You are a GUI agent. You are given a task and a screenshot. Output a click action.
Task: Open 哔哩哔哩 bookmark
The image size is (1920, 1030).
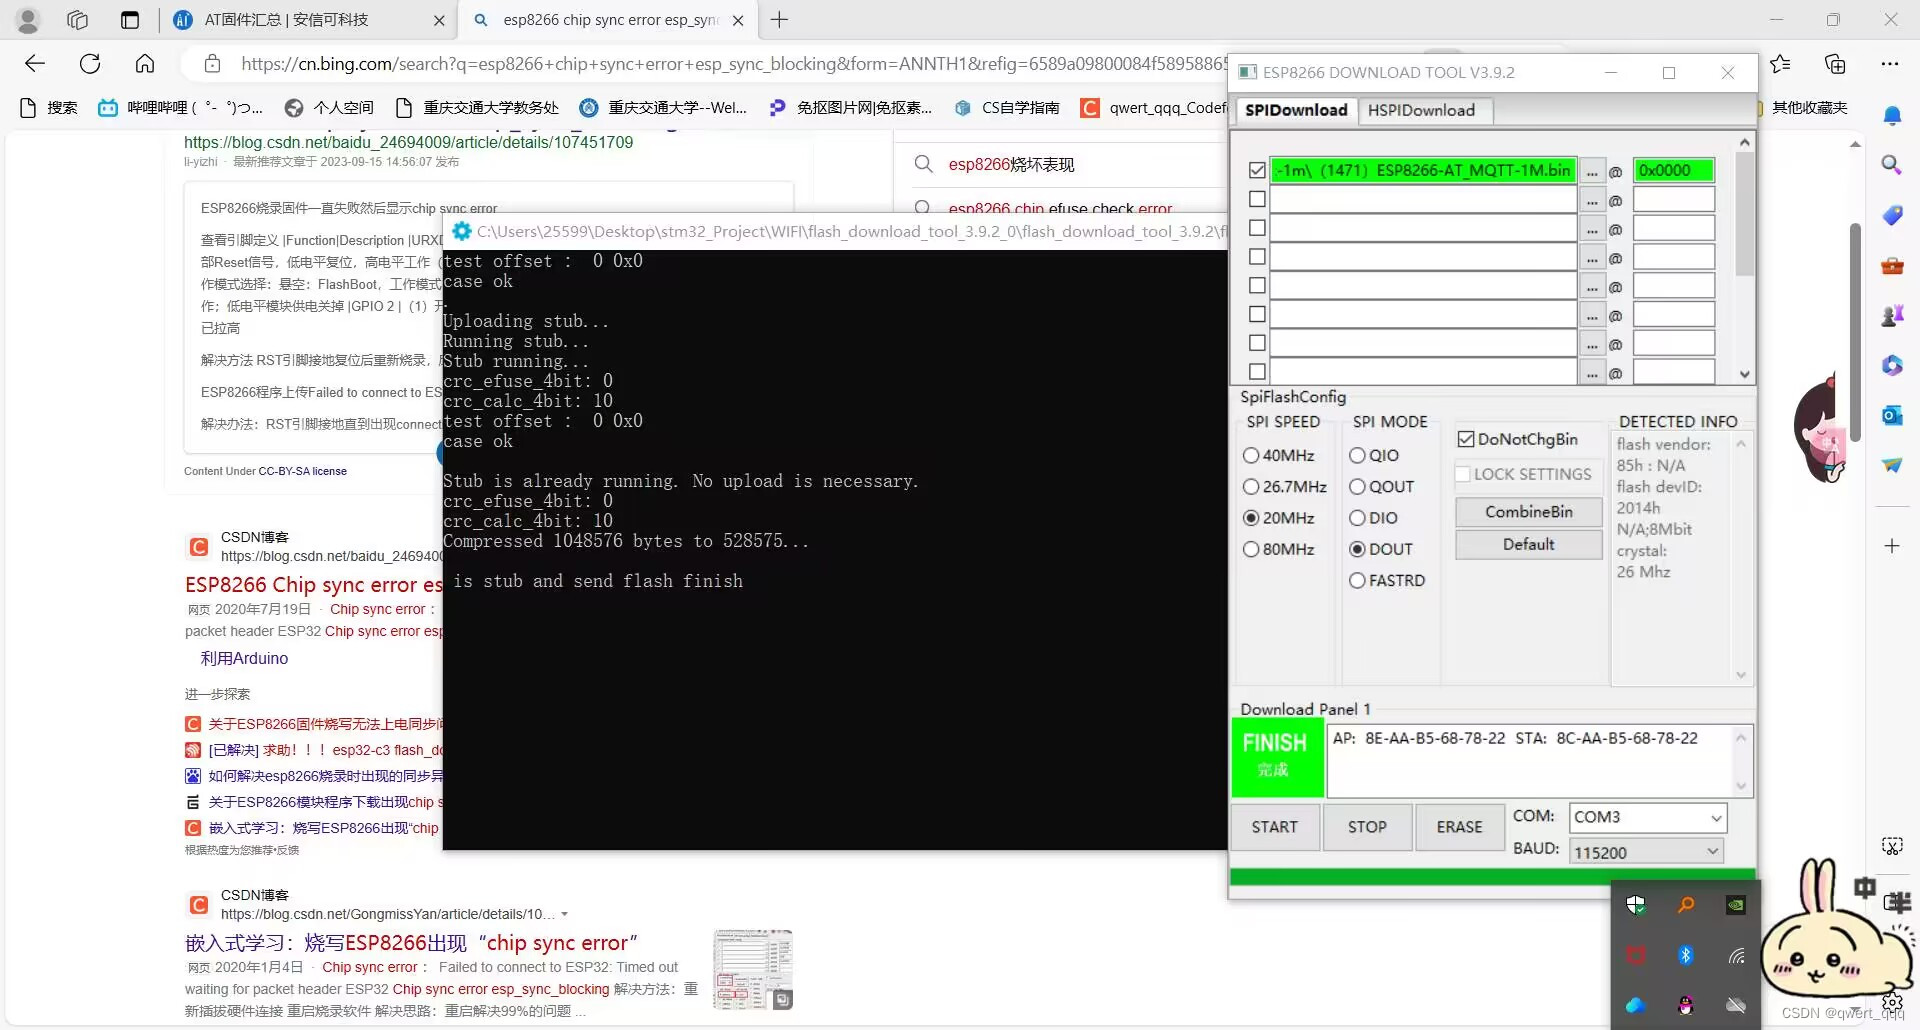point(180,108)
